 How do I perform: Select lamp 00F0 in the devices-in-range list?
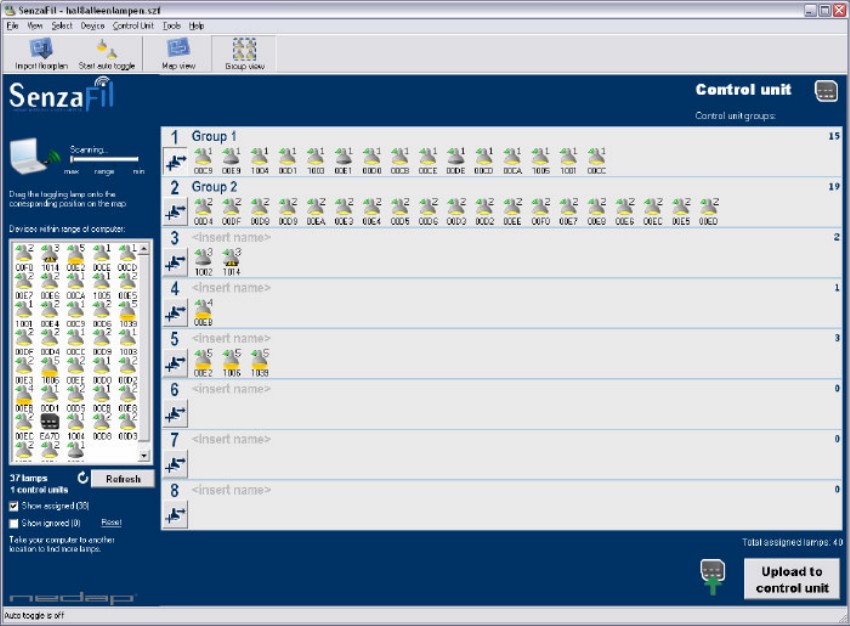pos(24,257)
